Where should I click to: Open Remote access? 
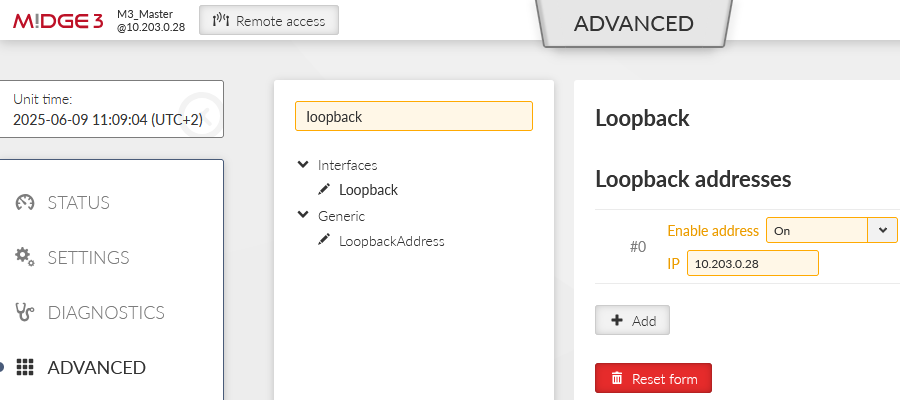tap(269, 21)
